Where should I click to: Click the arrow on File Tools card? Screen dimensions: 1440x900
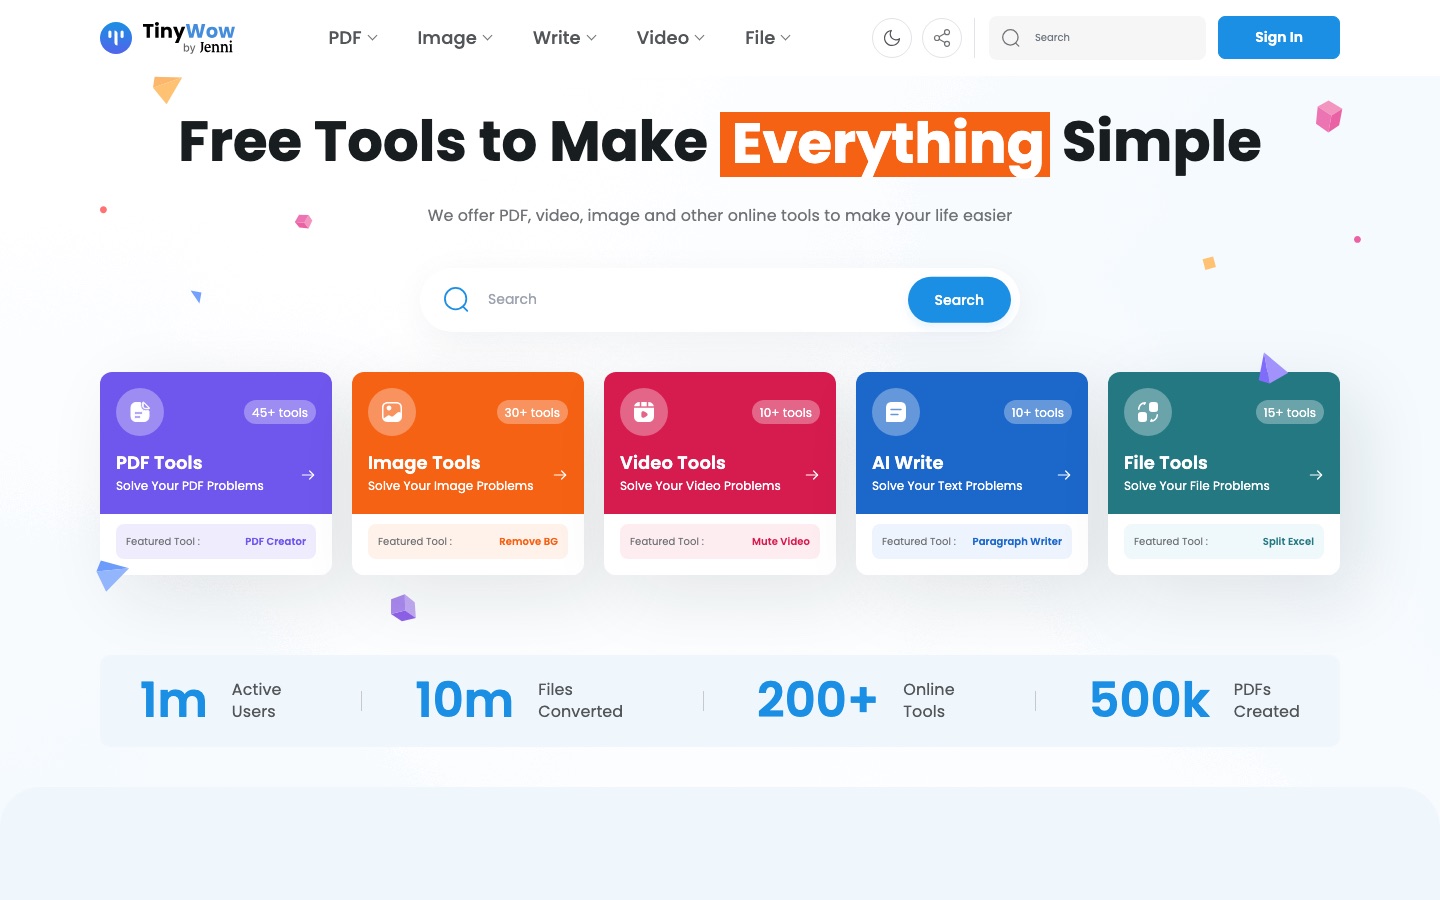point(1316,475)
